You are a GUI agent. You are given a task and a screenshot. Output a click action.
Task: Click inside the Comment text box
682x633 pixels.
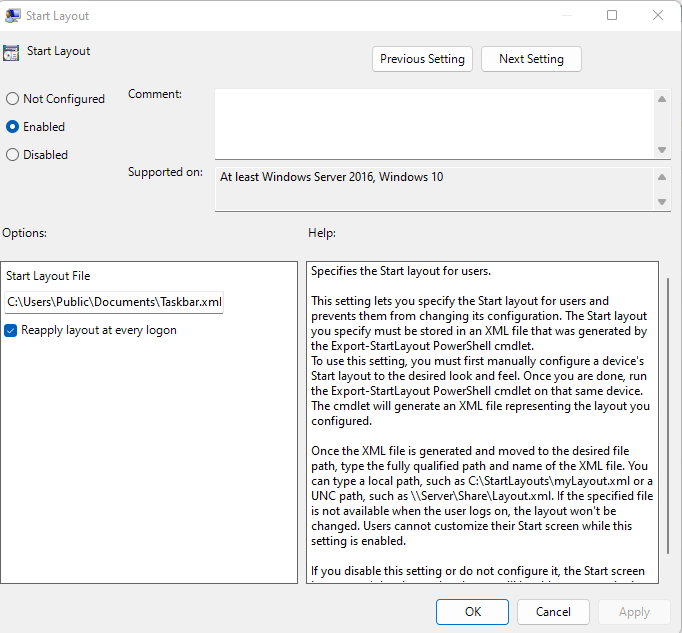coord(434,124)
